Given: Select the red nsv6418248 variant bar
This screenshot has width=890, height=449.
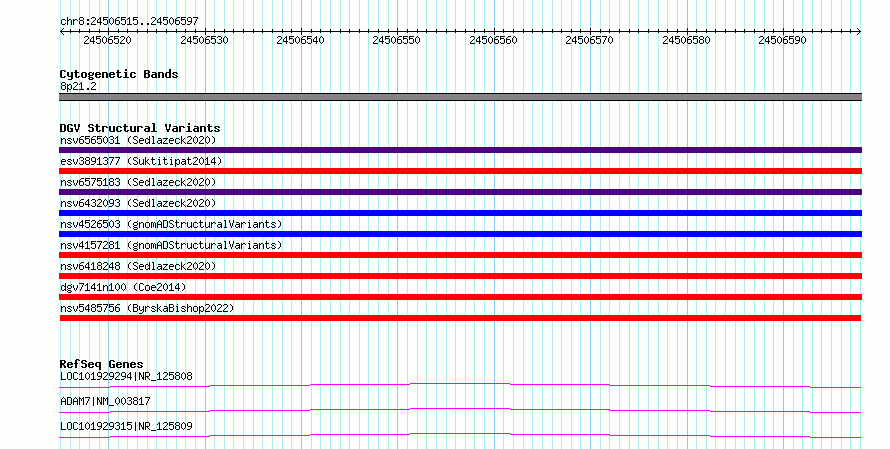Looking at the screenshot, I should point(460,276).
